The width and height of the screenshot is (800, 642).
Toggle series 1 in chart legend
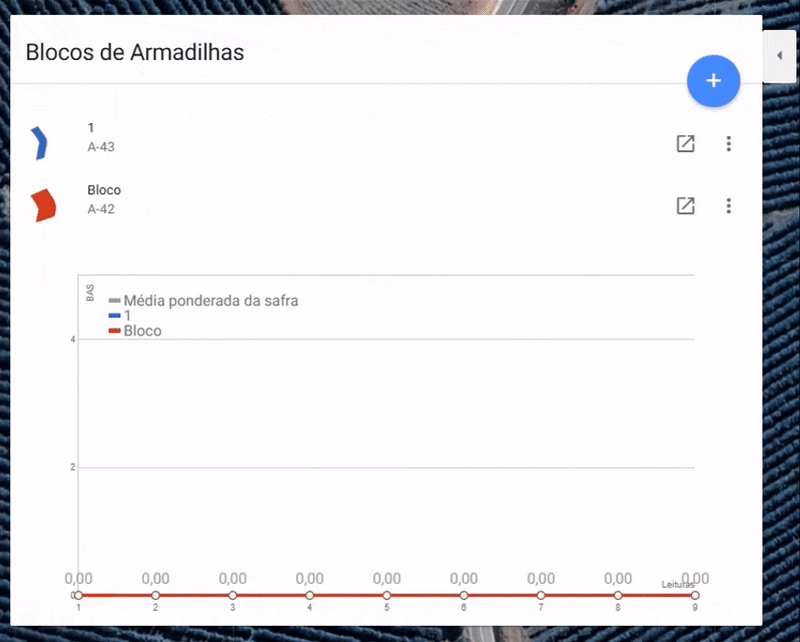coord(127,315)
